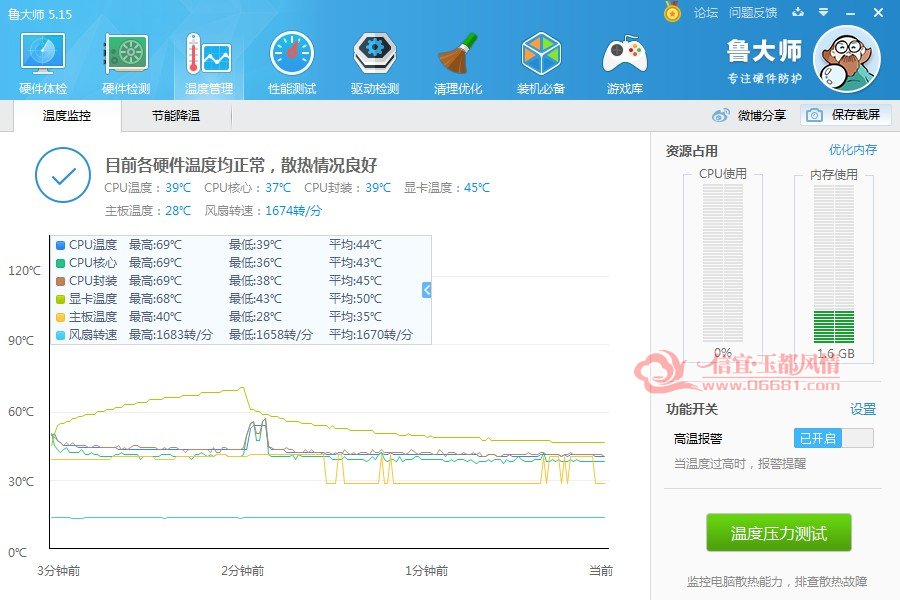
Task: Click the 主板温度 28℃ reading
Action: coord(148,211)
